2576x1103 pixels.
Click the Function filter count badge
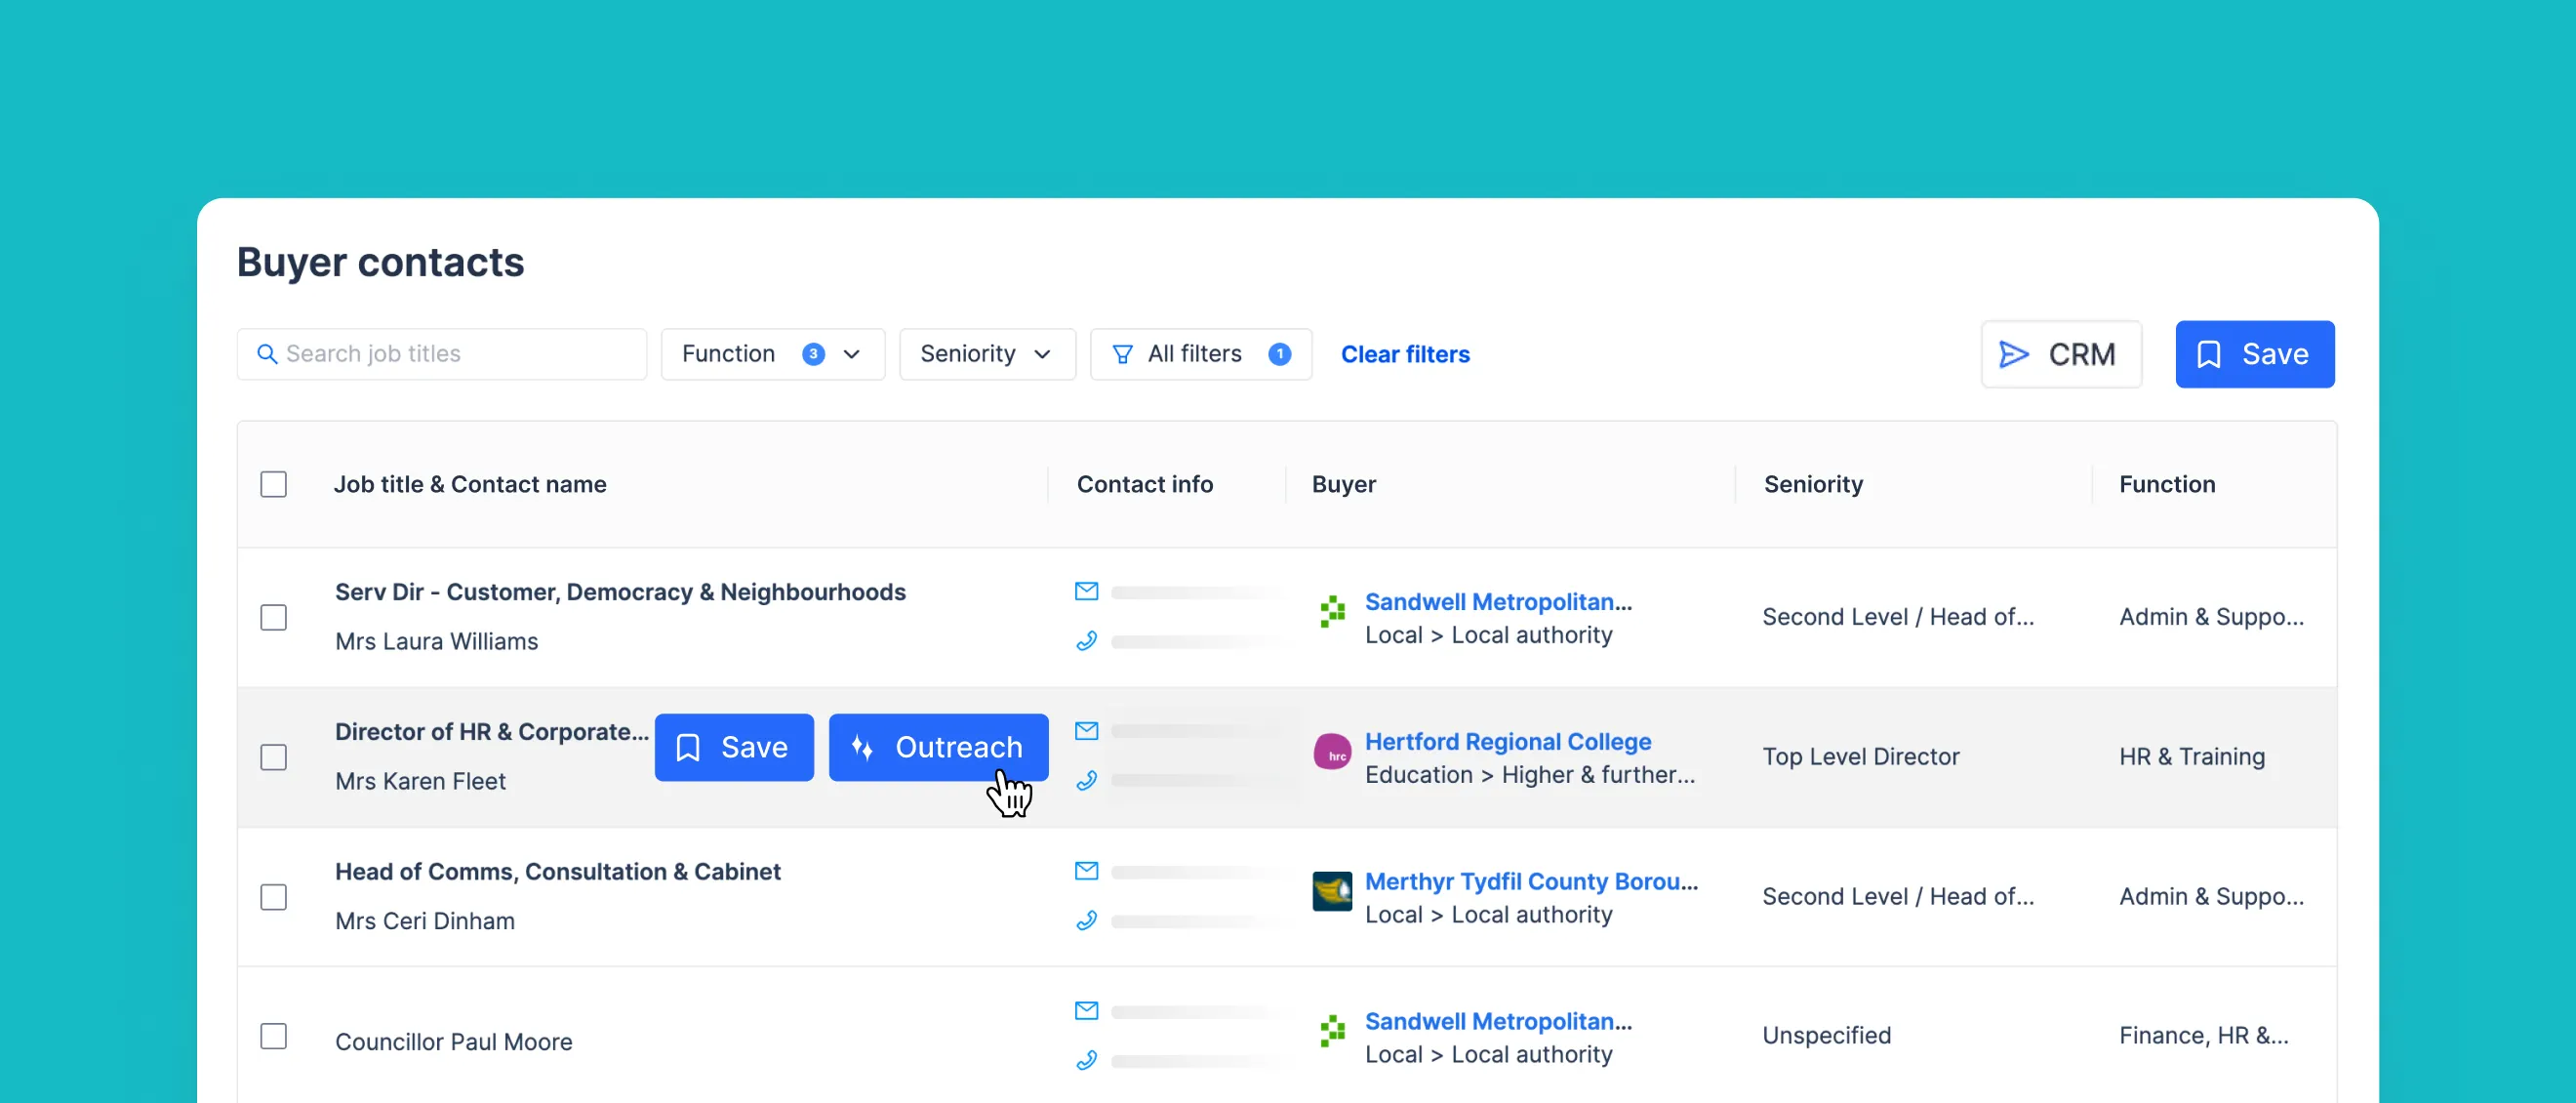(x=813, y=354)
